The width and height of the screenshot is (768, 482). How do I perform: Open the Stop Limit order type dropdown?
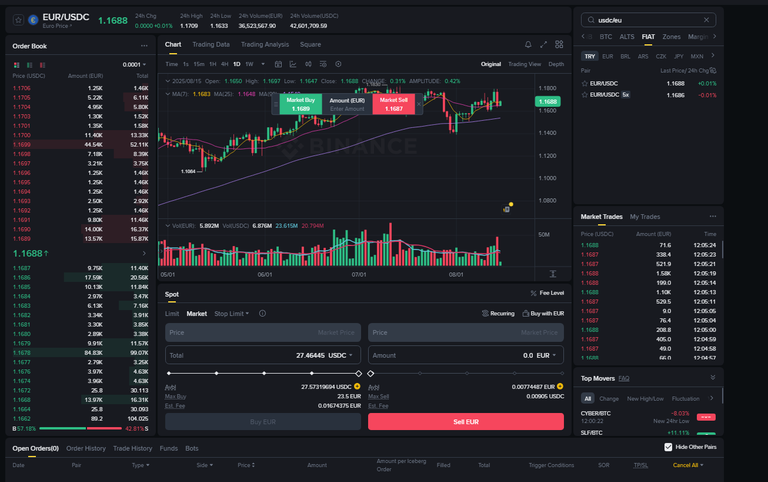point(232,313)
